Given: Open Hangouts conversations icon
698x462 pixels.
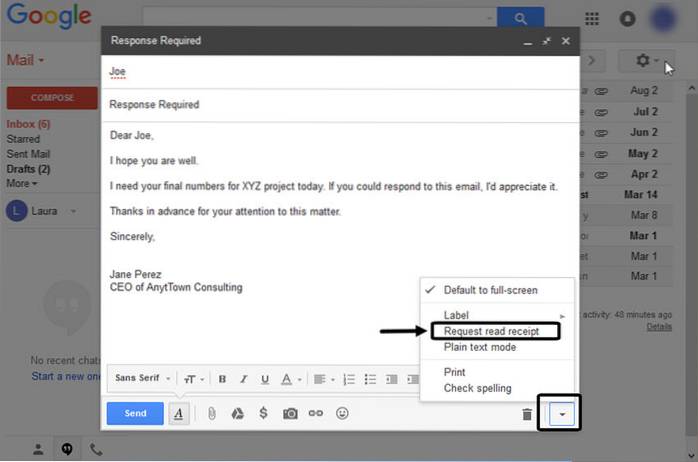Looking at the screenshot, I should [x=67, y=450].
